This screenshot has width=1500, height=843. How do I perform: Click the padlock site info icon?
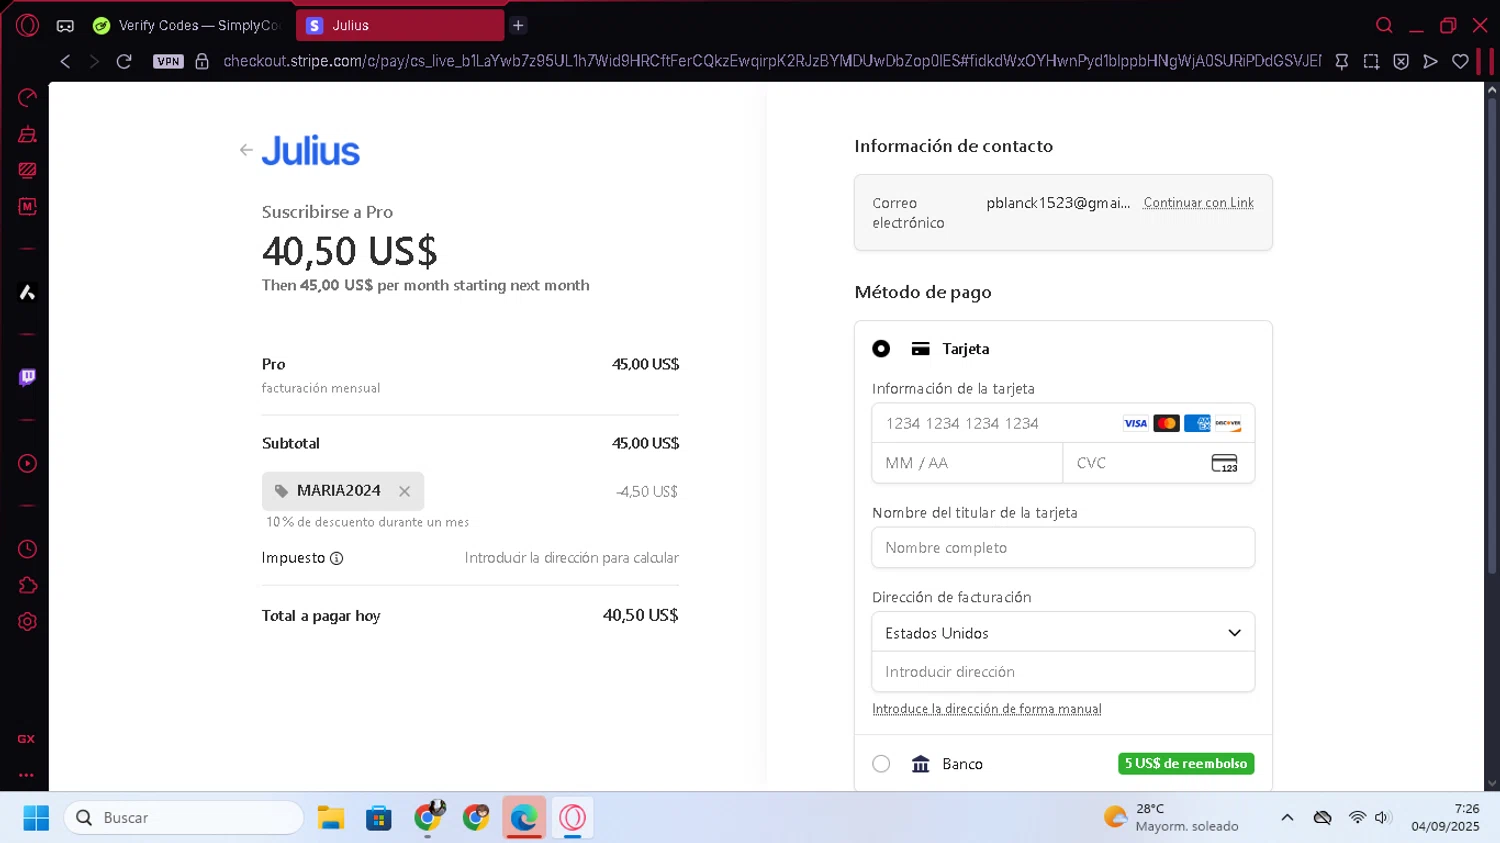point(202,61)
